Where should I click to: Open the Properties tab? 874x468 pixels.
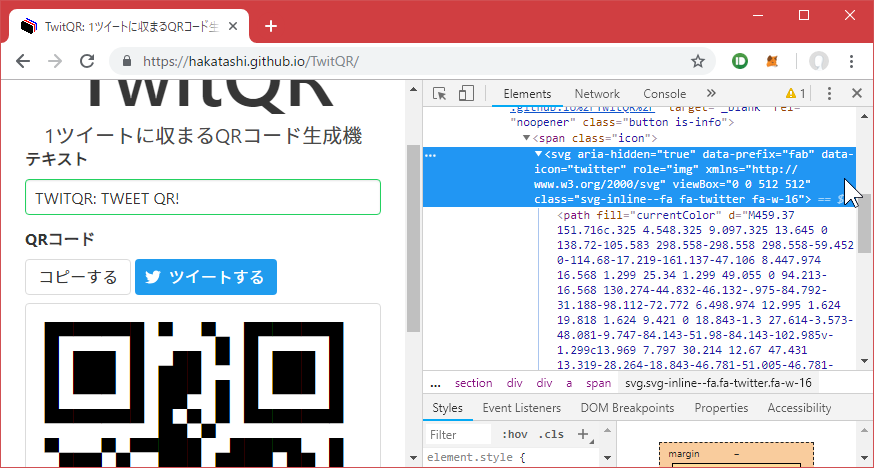click(721, 408)
